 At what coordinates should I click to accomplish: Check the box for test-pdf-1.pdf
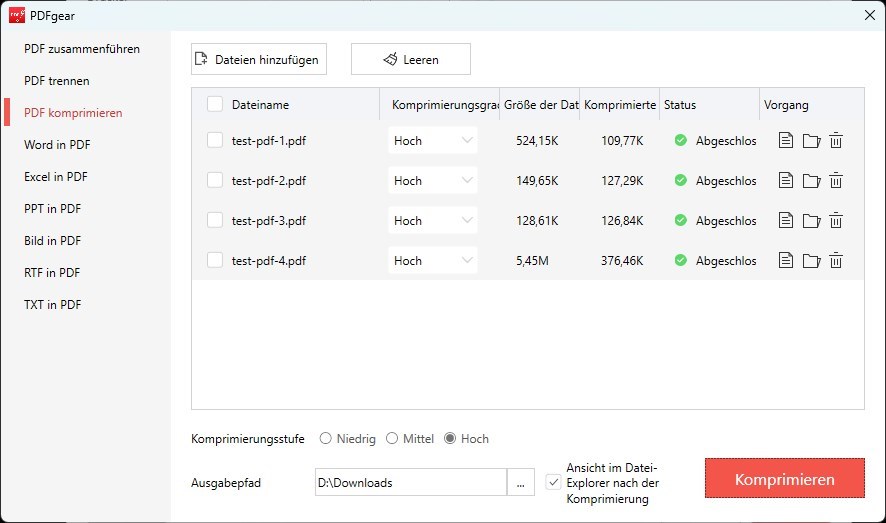click(215, 140)
